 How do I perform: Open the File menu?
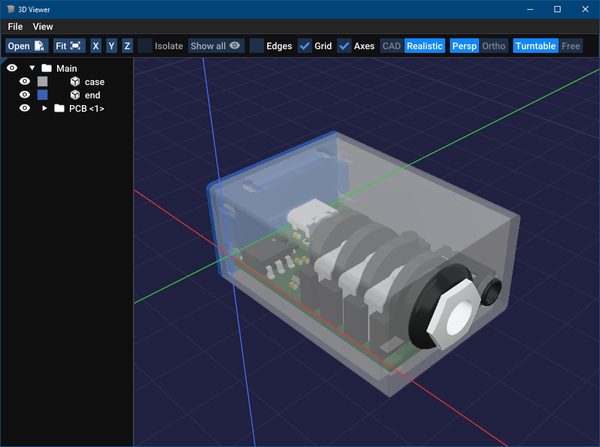15,27
